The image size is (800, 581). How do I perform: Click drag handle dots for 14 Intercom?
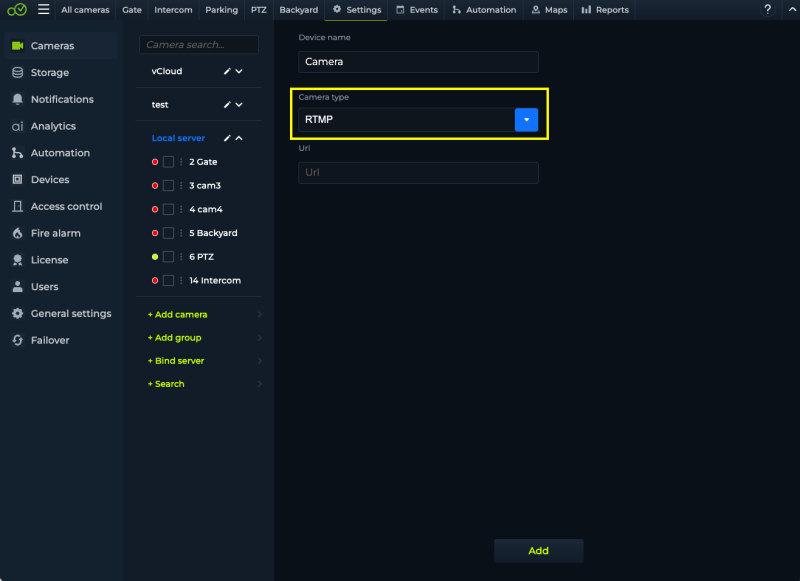tap(181, 281)
